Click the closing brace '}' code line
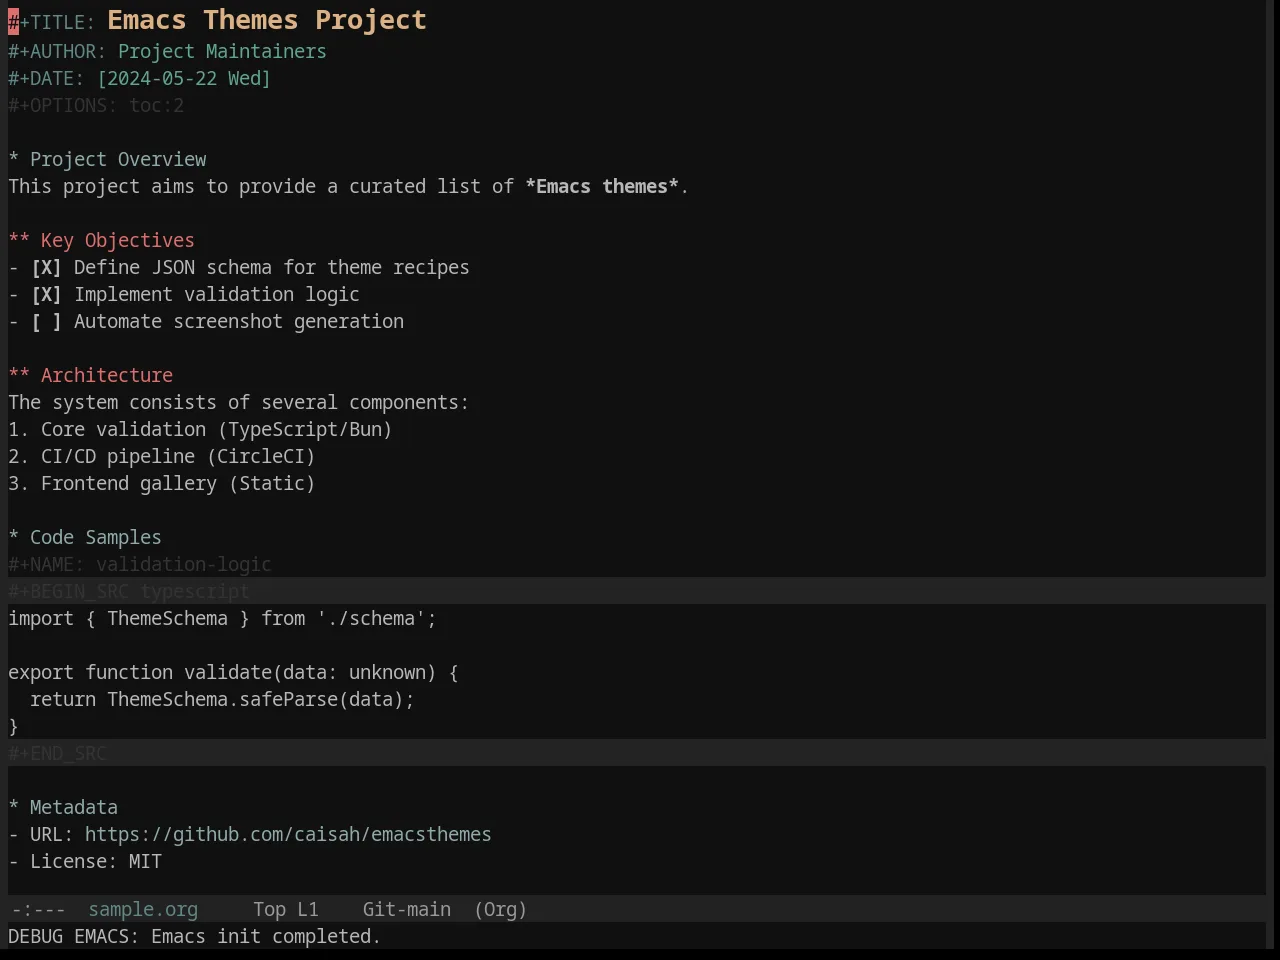 pos(14,727)
